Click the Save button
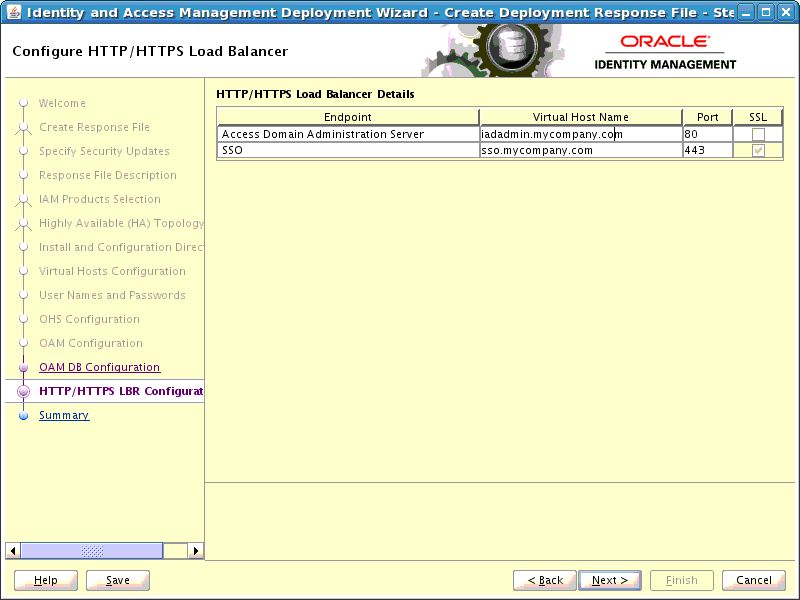Screen dimensions: 800x600 [118, 580]
